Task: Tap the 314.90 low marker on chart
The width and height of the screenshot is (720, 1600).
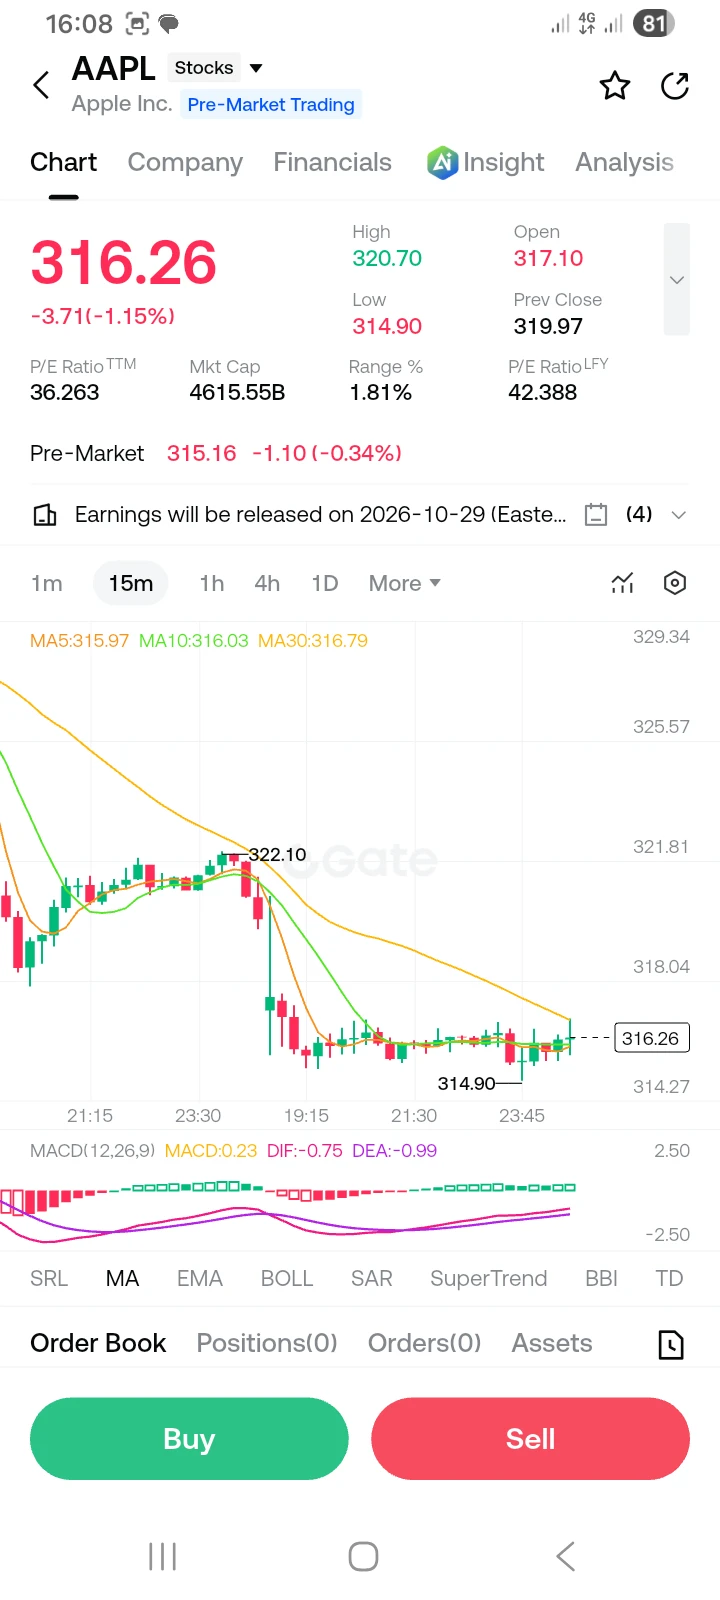Action: point(466,1083)
